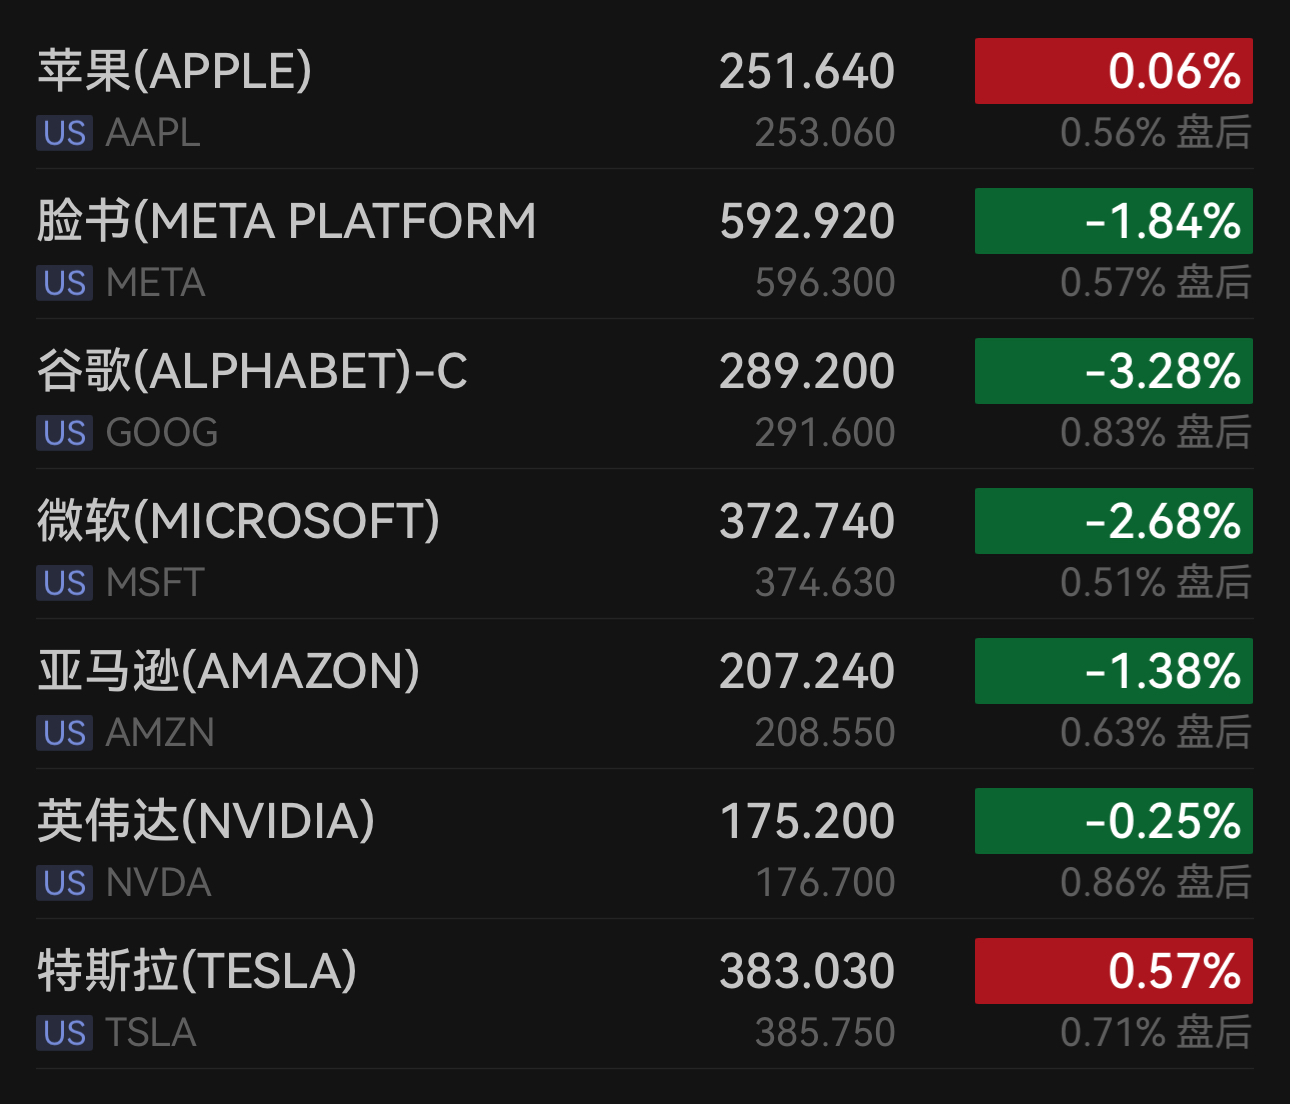Click the US market badge next to GOOG
The width and height of the screenshot is (1290, 1104).
pos(63,433)
